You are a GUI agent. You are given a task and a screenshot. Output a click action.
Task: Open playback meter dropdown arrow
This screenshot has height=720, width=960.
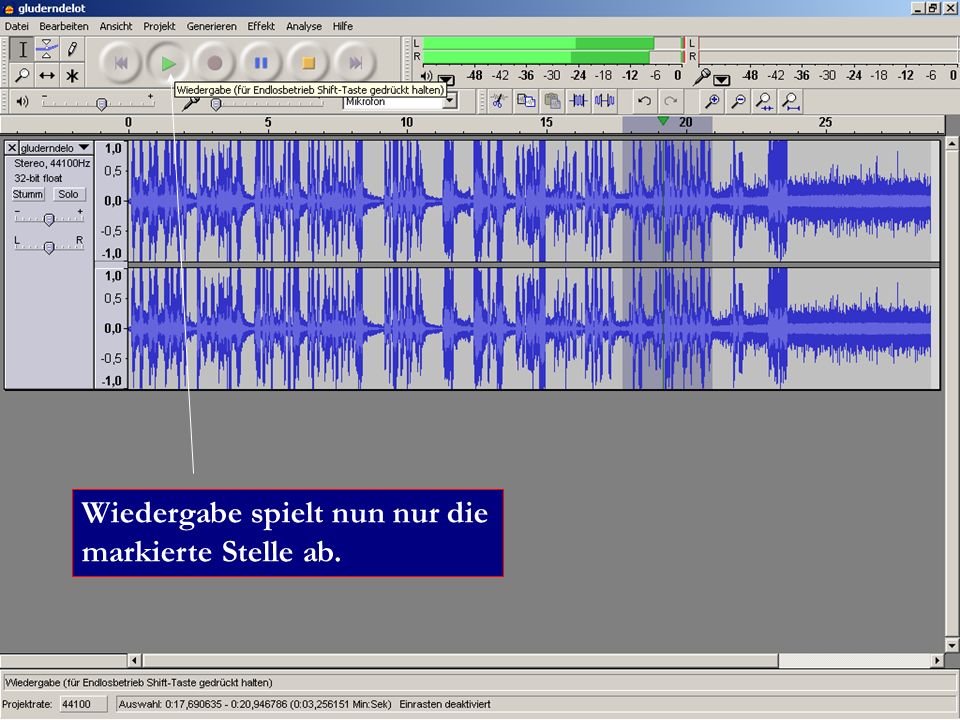[x=446, y=80]
